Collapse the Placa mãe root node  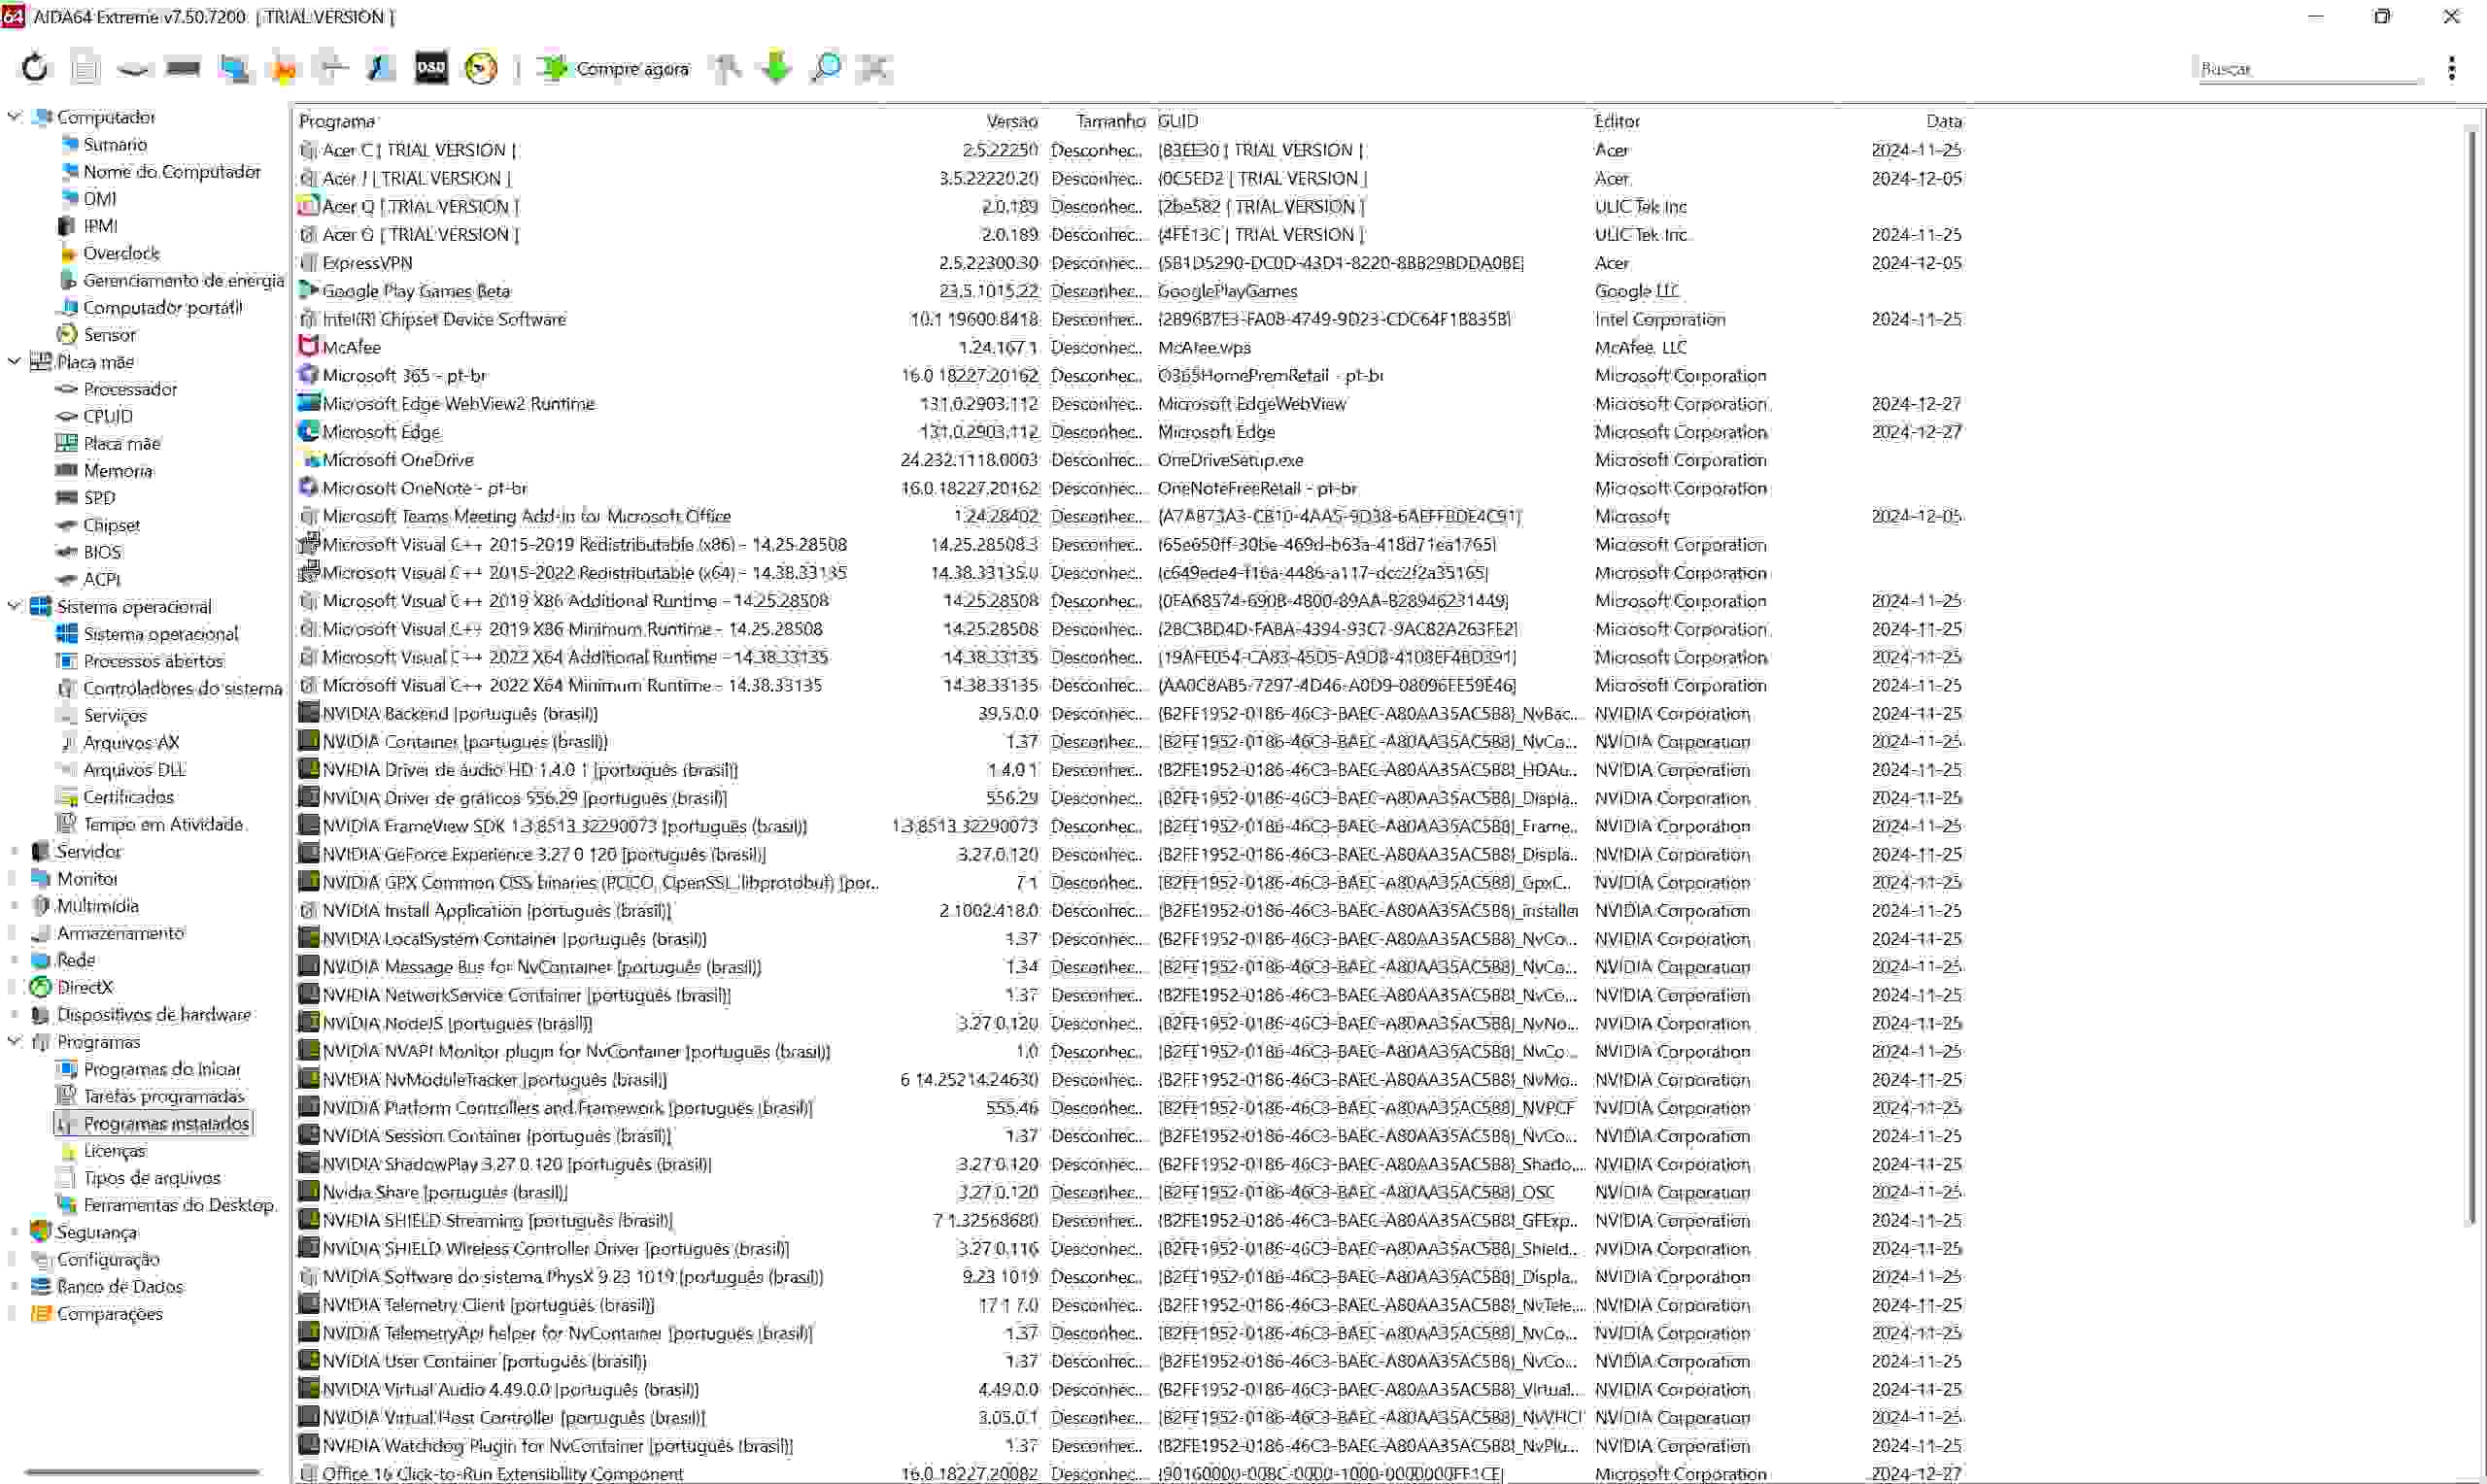[x=14, y=361]
